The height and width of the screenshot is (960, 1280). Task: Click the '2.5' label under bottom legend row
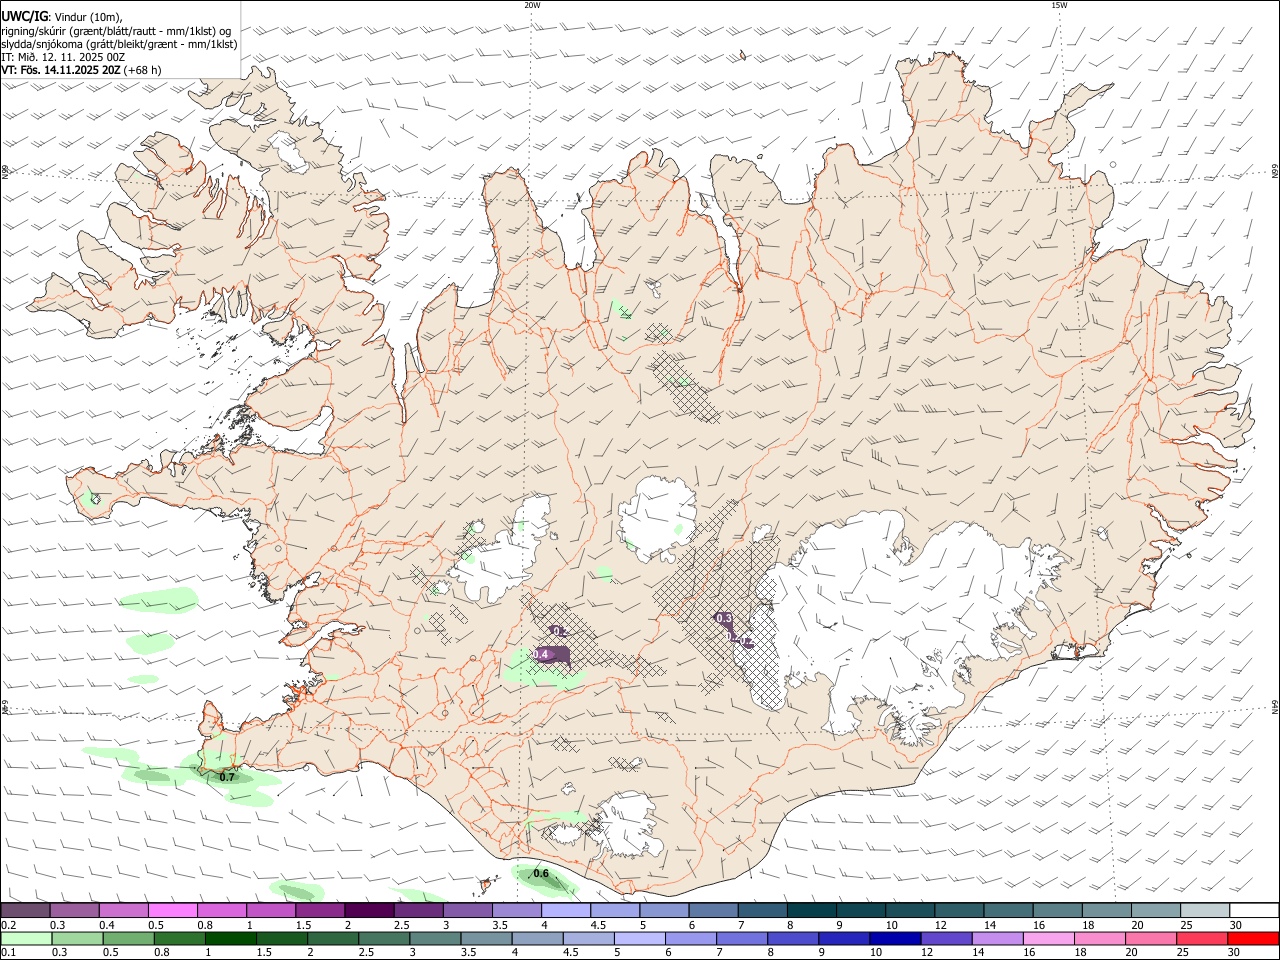(x=367, y=953)
